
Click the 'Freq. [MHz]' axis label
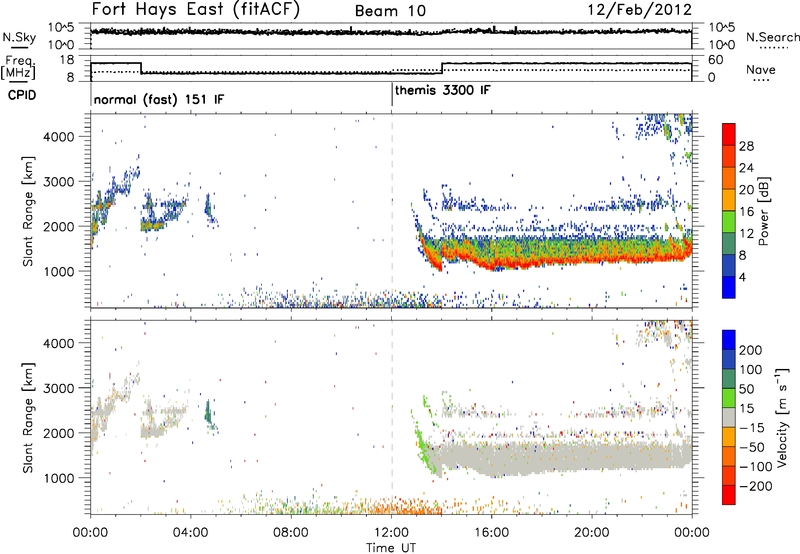pyautogui.click(x=18, y=67)
